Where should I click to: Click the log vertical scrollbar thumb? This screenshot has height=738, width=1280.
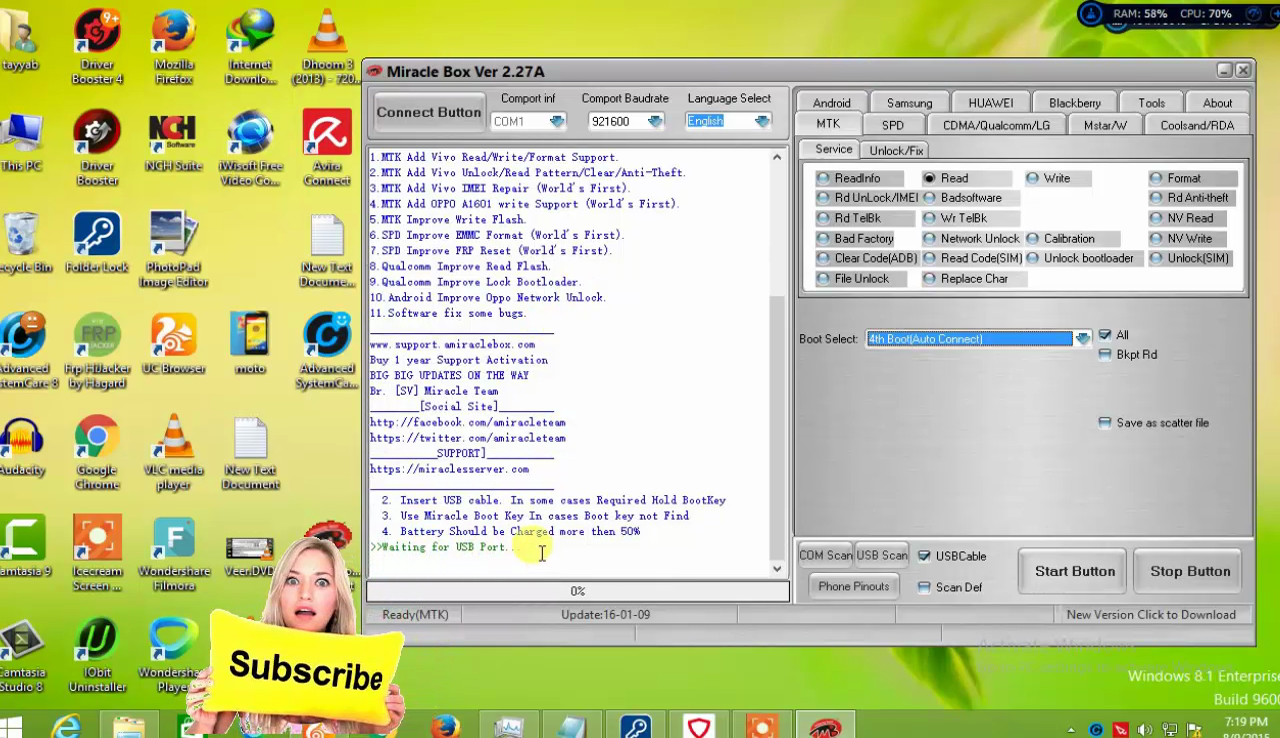click(778, 427)
